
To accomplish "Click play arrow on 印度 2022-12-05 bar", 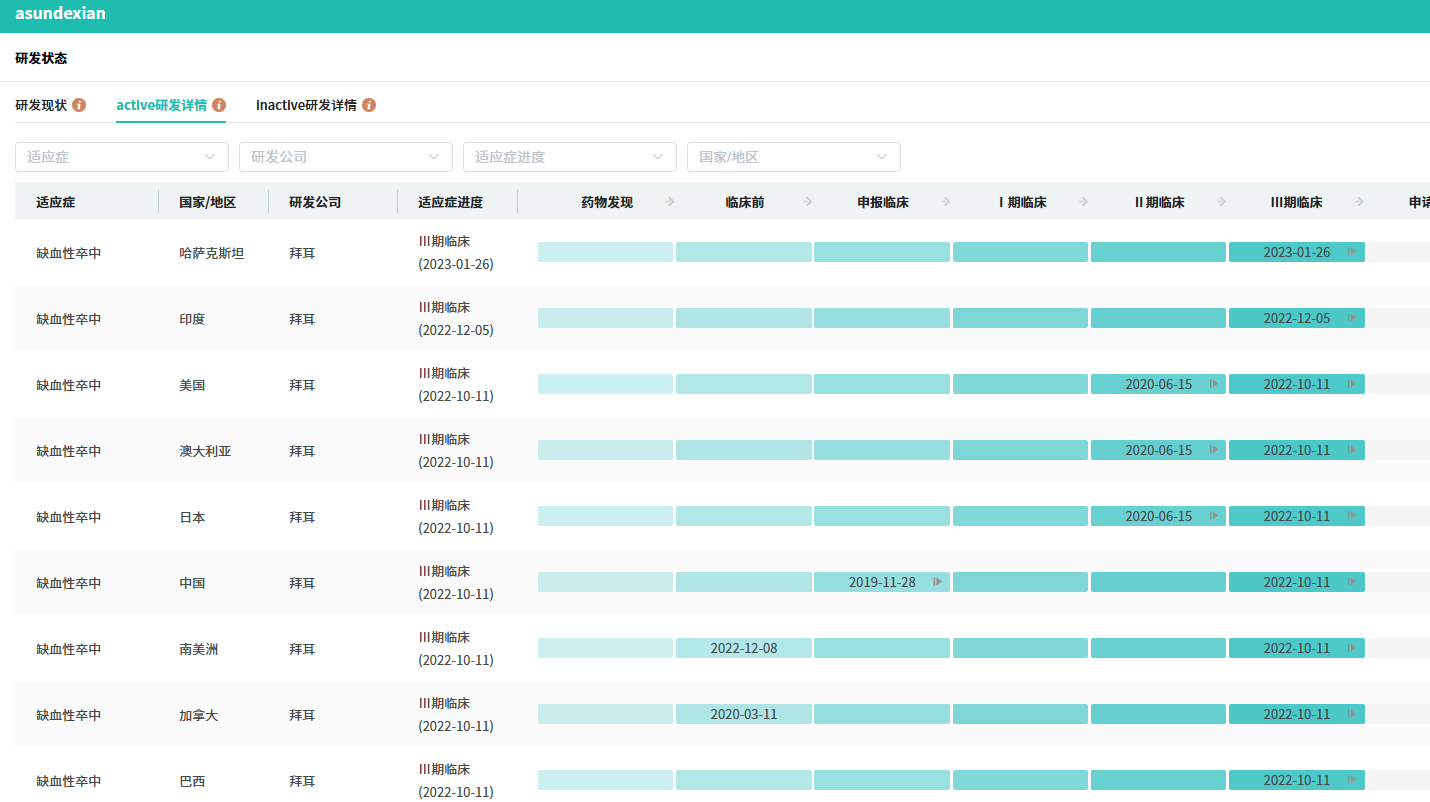I will click(1352, 318).
